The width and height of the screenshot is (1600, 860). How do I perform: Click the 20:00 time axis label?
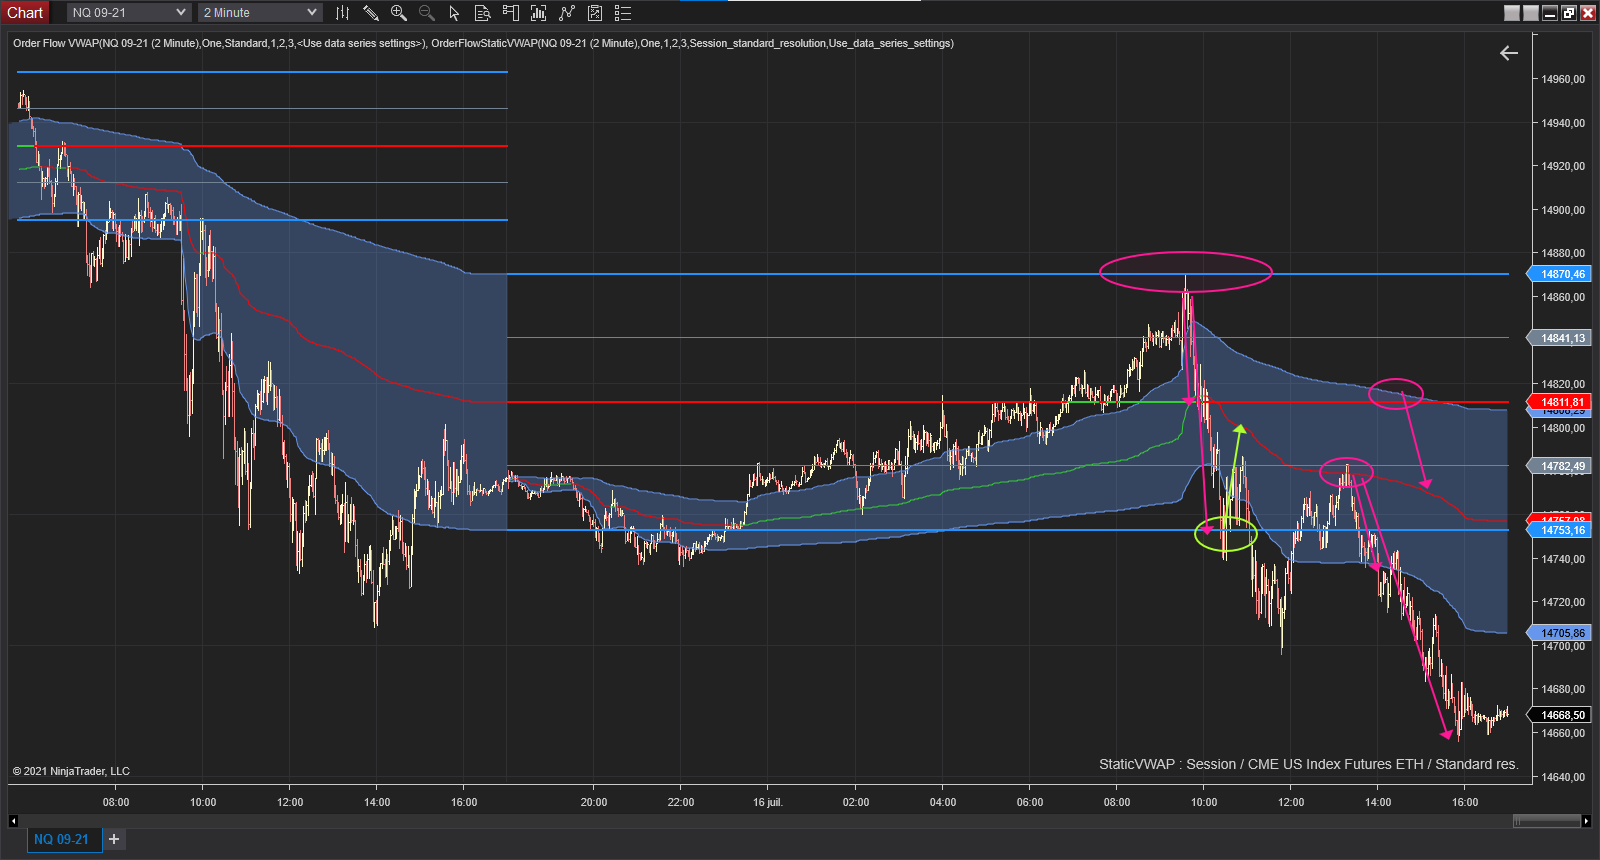click(594, 802)
